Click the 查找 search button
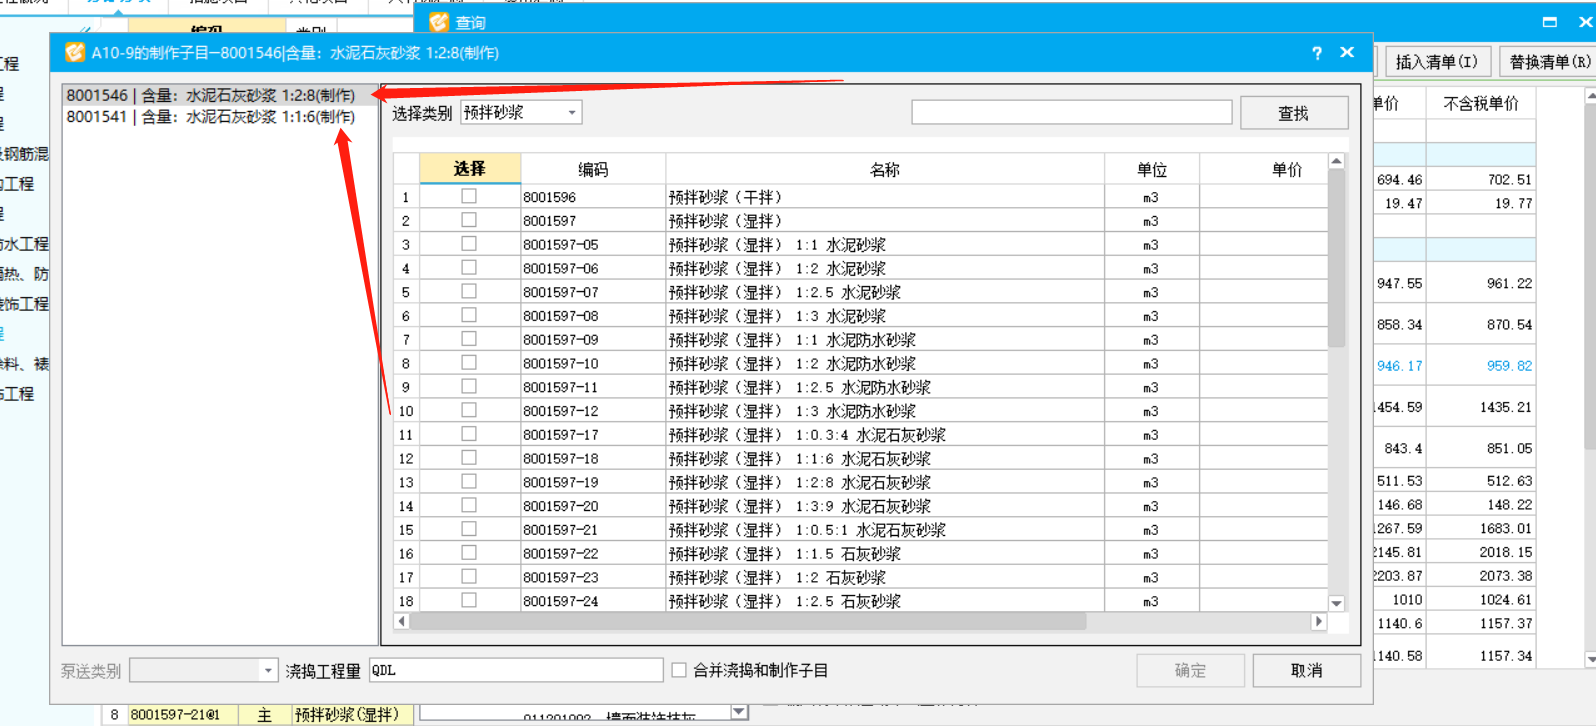Image resolution: width=1596 pixels, height=726 pixels. [x=1294, y=113]
